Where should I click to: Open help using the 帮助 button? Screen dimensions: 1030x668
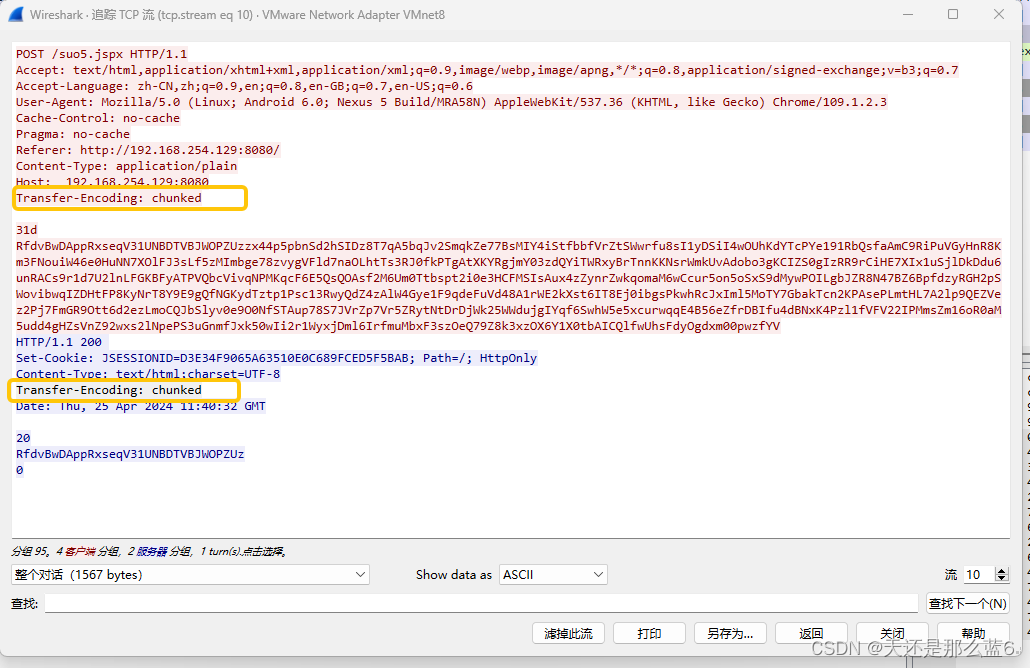click(x=973, y=632)
